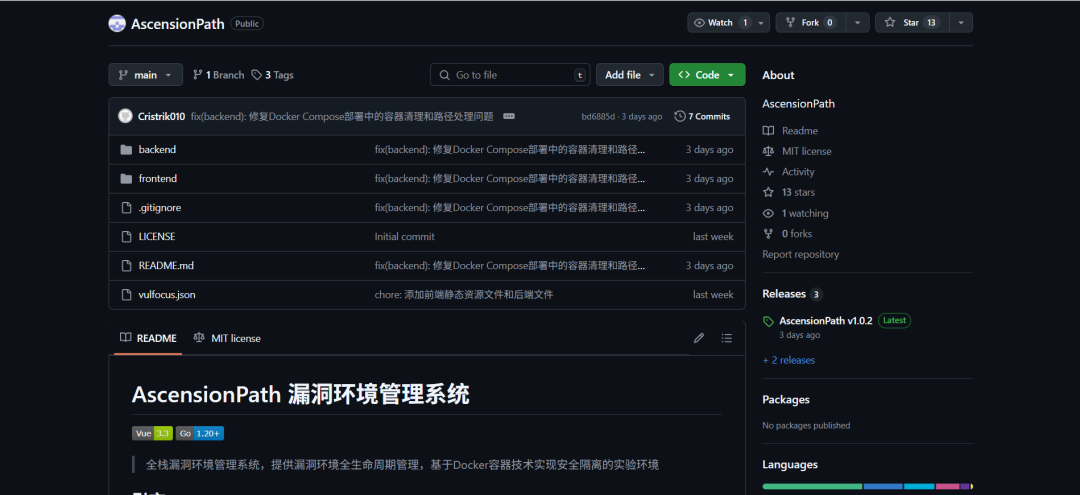
Task: Click the README.md file icon
Action: (126, 265)
